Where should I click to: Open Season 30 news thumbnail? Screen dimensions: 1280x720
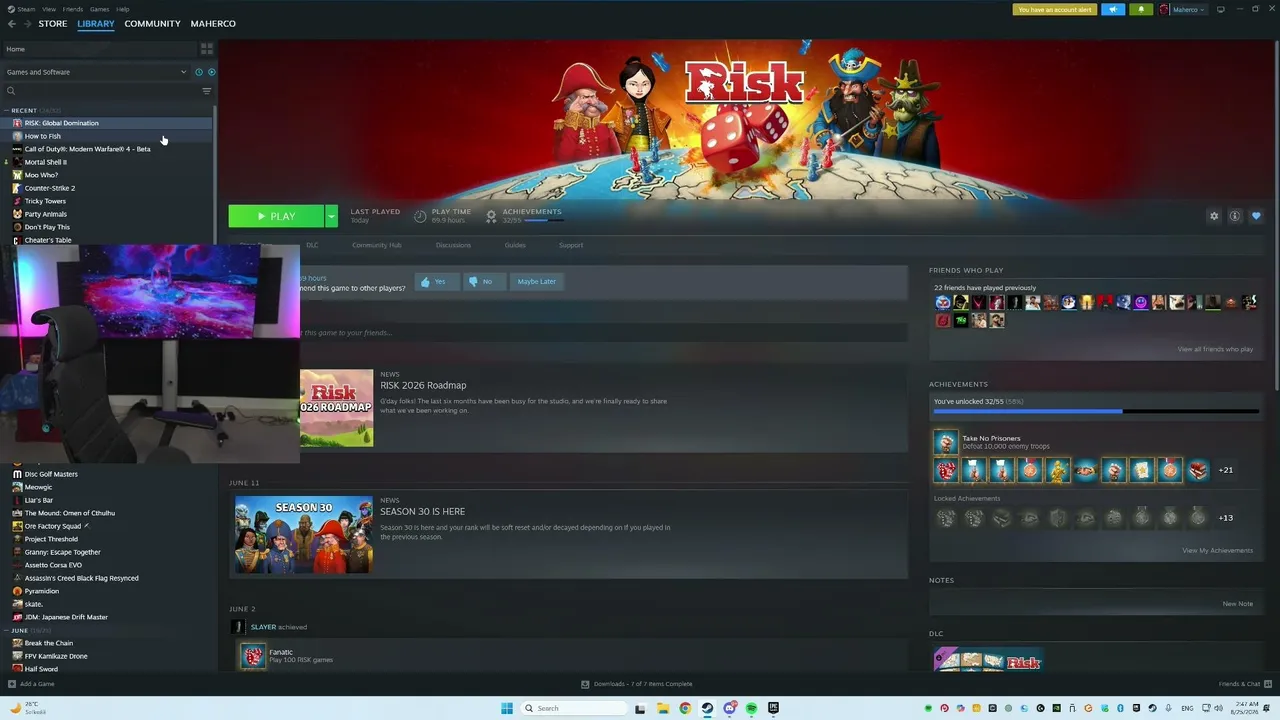coord(303,534)
